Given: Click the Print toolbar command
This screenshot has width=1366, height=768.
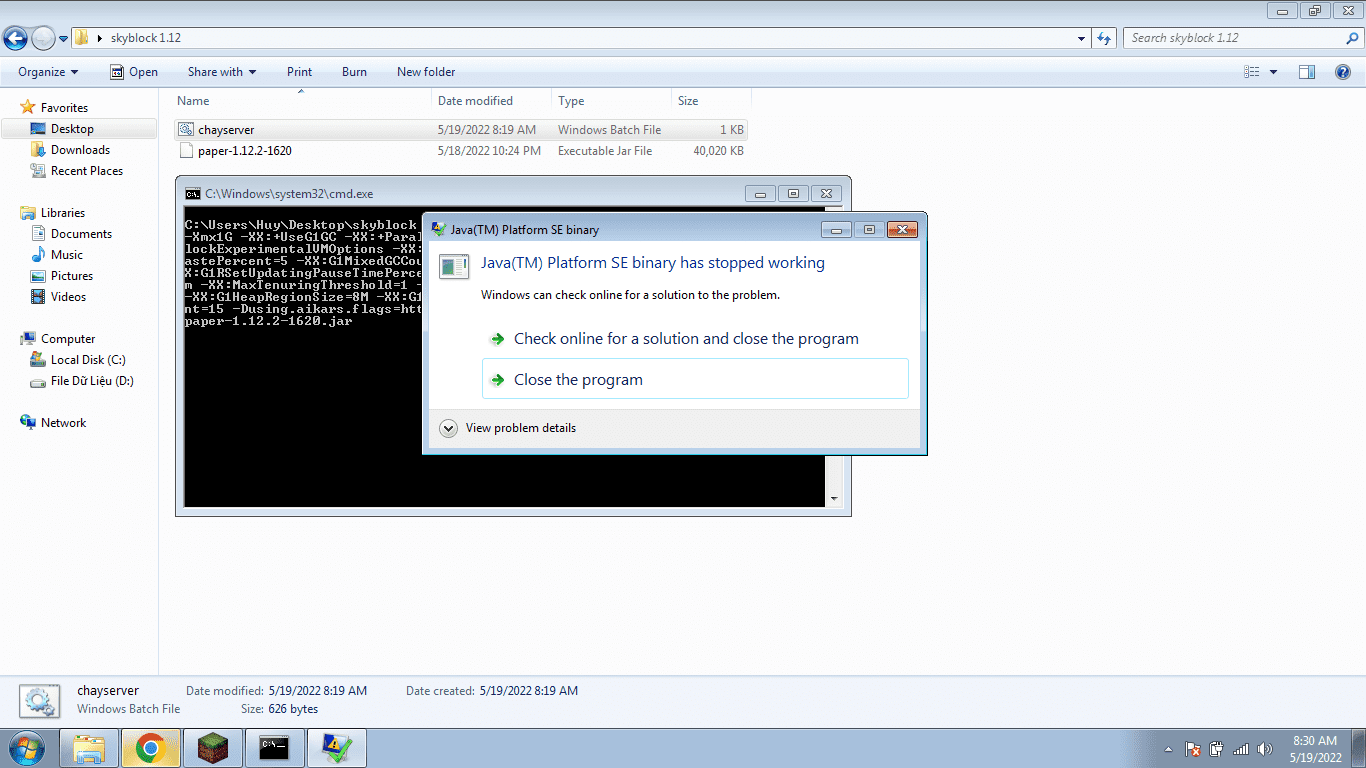Looking at the screenshot, I should click(x=299, y=72).
